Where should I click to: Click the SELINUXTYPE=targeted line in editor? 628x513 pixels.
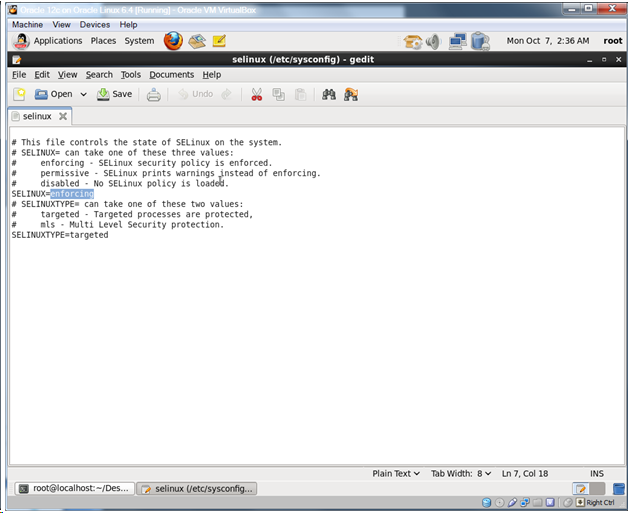coord(60,235)
